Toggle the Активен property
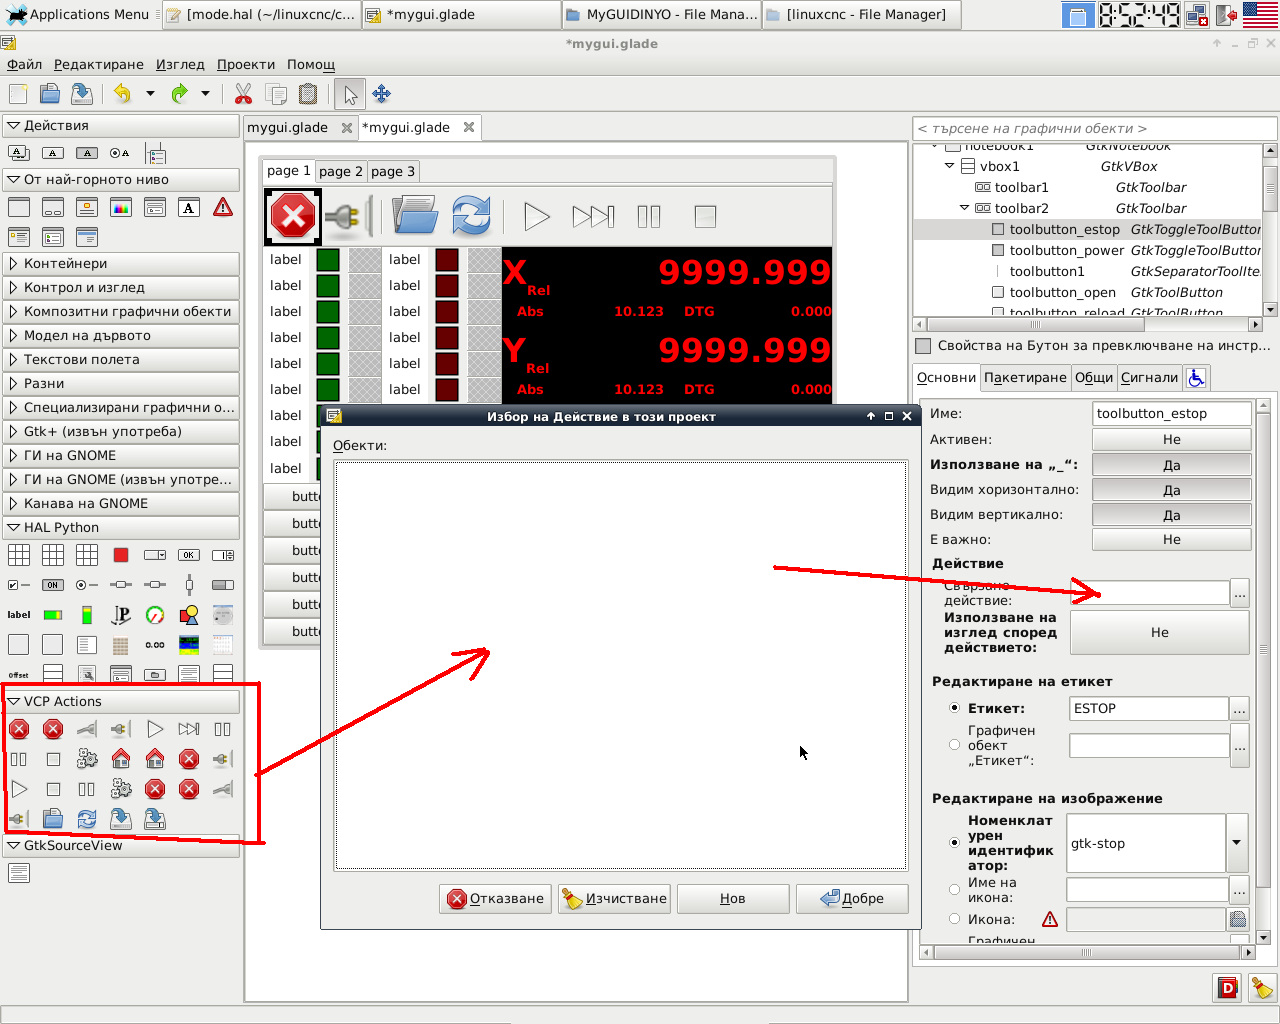 [x=1171, y=440]
